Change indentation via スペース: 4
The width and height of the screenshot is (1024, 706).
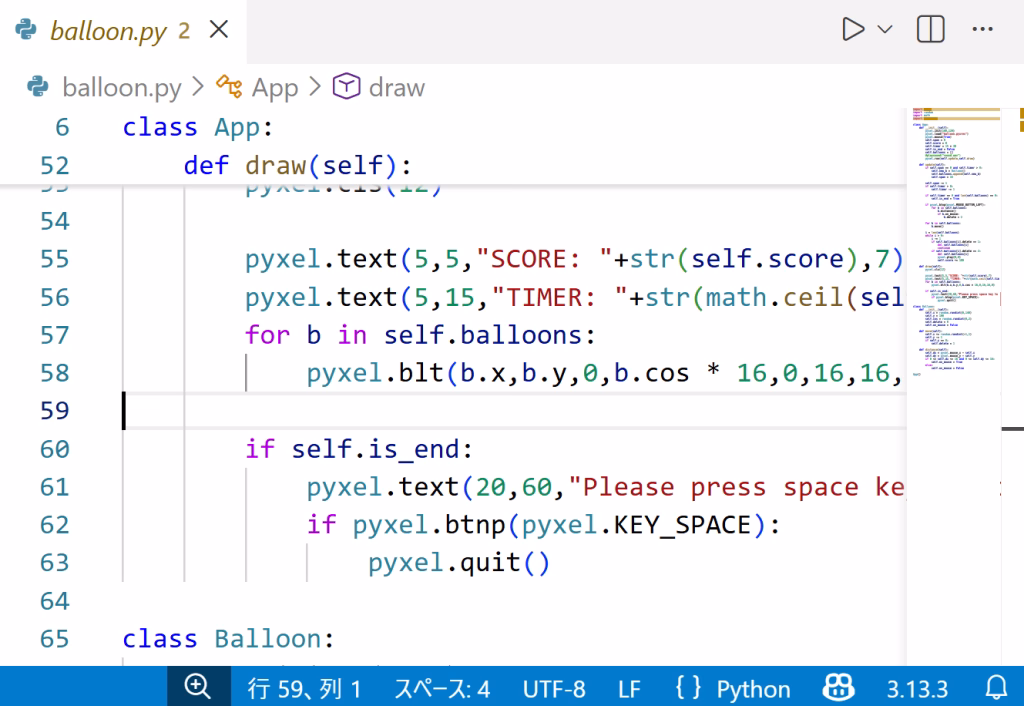pos(442,688)
